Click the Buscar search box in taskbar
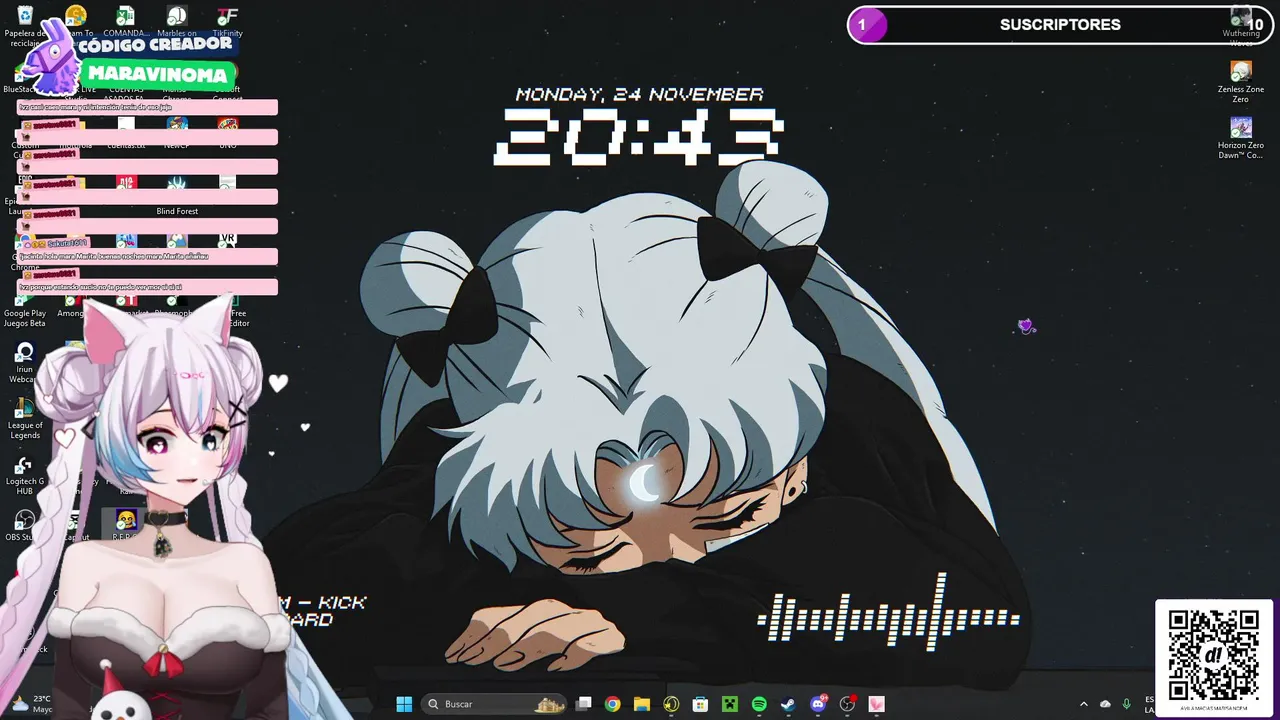This screenshot has height=720, width=1280. click(495, 704)
